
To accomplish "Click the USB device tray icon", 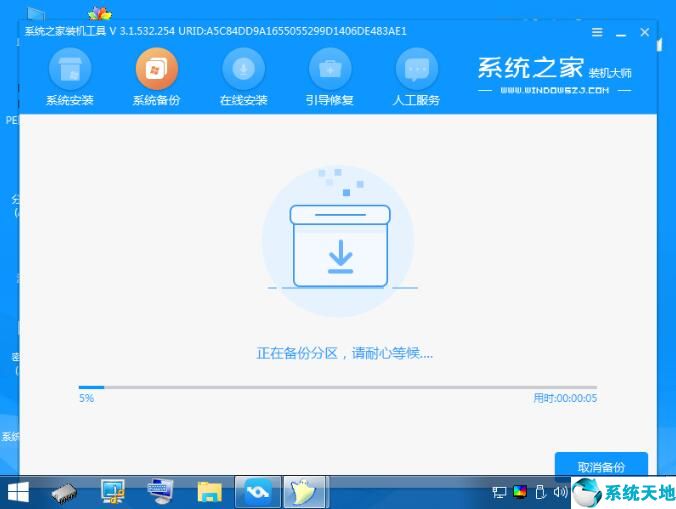I will [x=540, y=492].
